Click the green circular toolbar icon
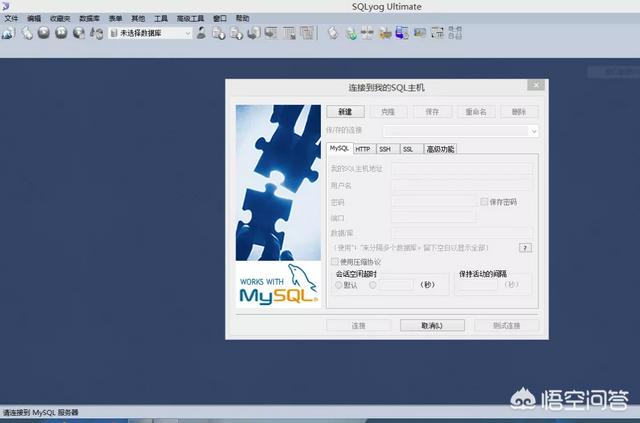640x423 pixels. (352, 33)
